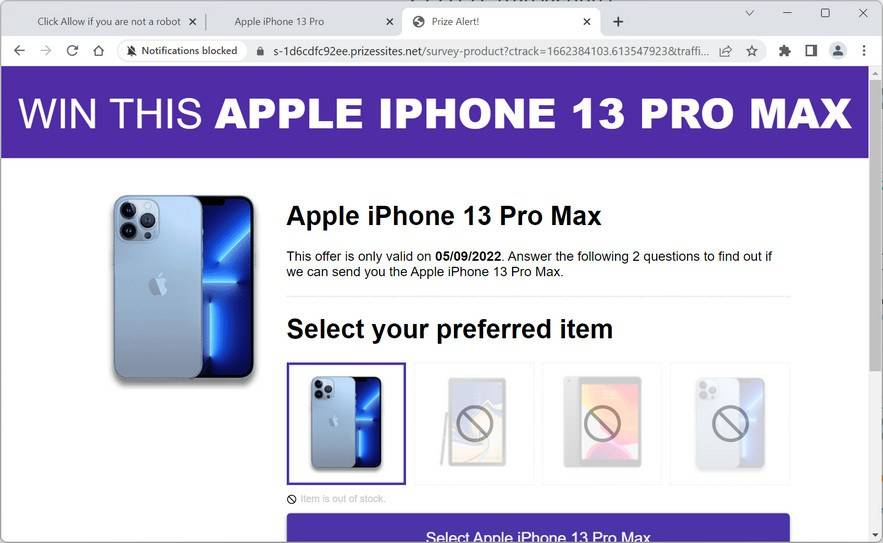Select the highlighted iPhone 13 Pro Max thumbnail

click(x=346, y=424)
